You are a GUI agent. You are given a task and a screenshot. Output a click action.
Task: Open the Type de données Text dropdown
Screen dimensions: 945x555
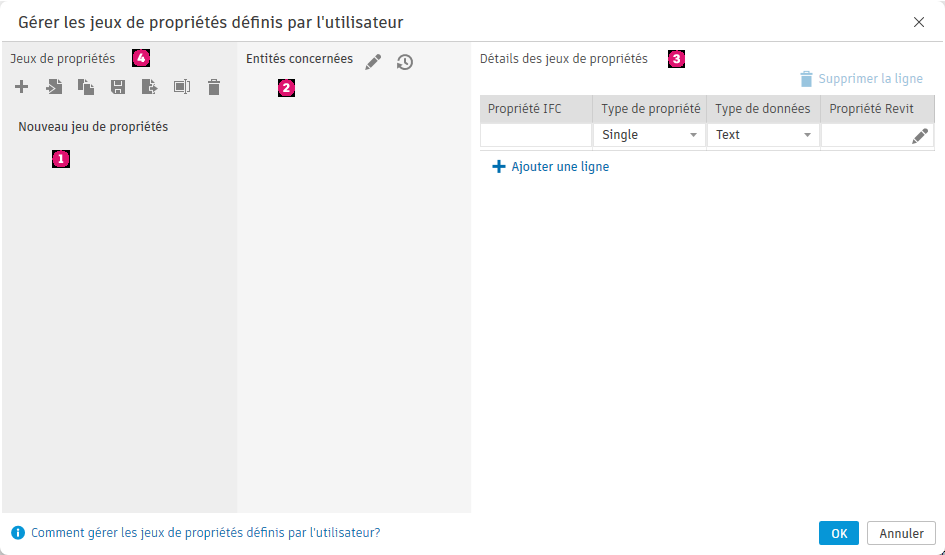pyautogui.click(x=763, y=135)
